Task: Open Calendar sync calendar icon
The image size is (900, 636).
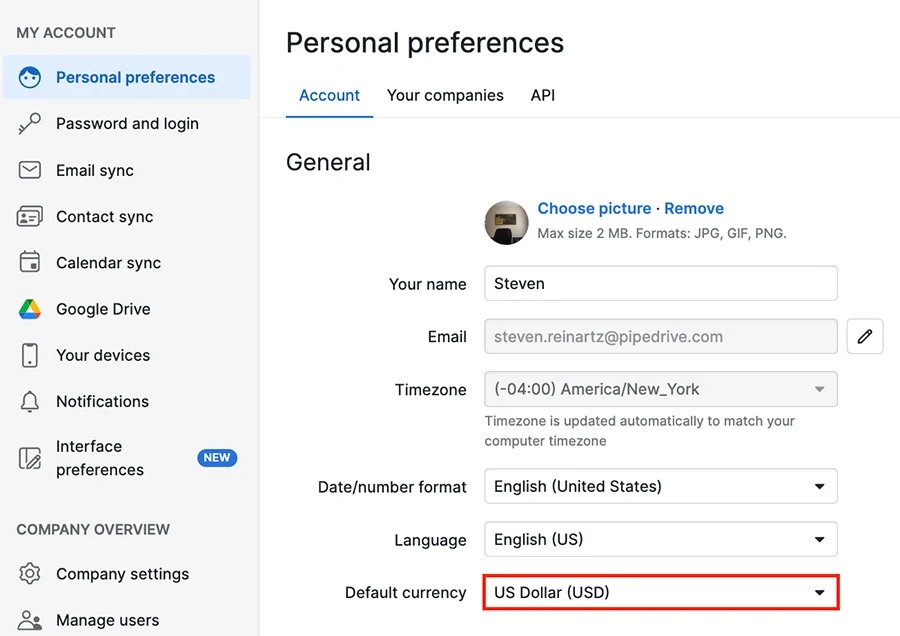Action: pos(29,262)
